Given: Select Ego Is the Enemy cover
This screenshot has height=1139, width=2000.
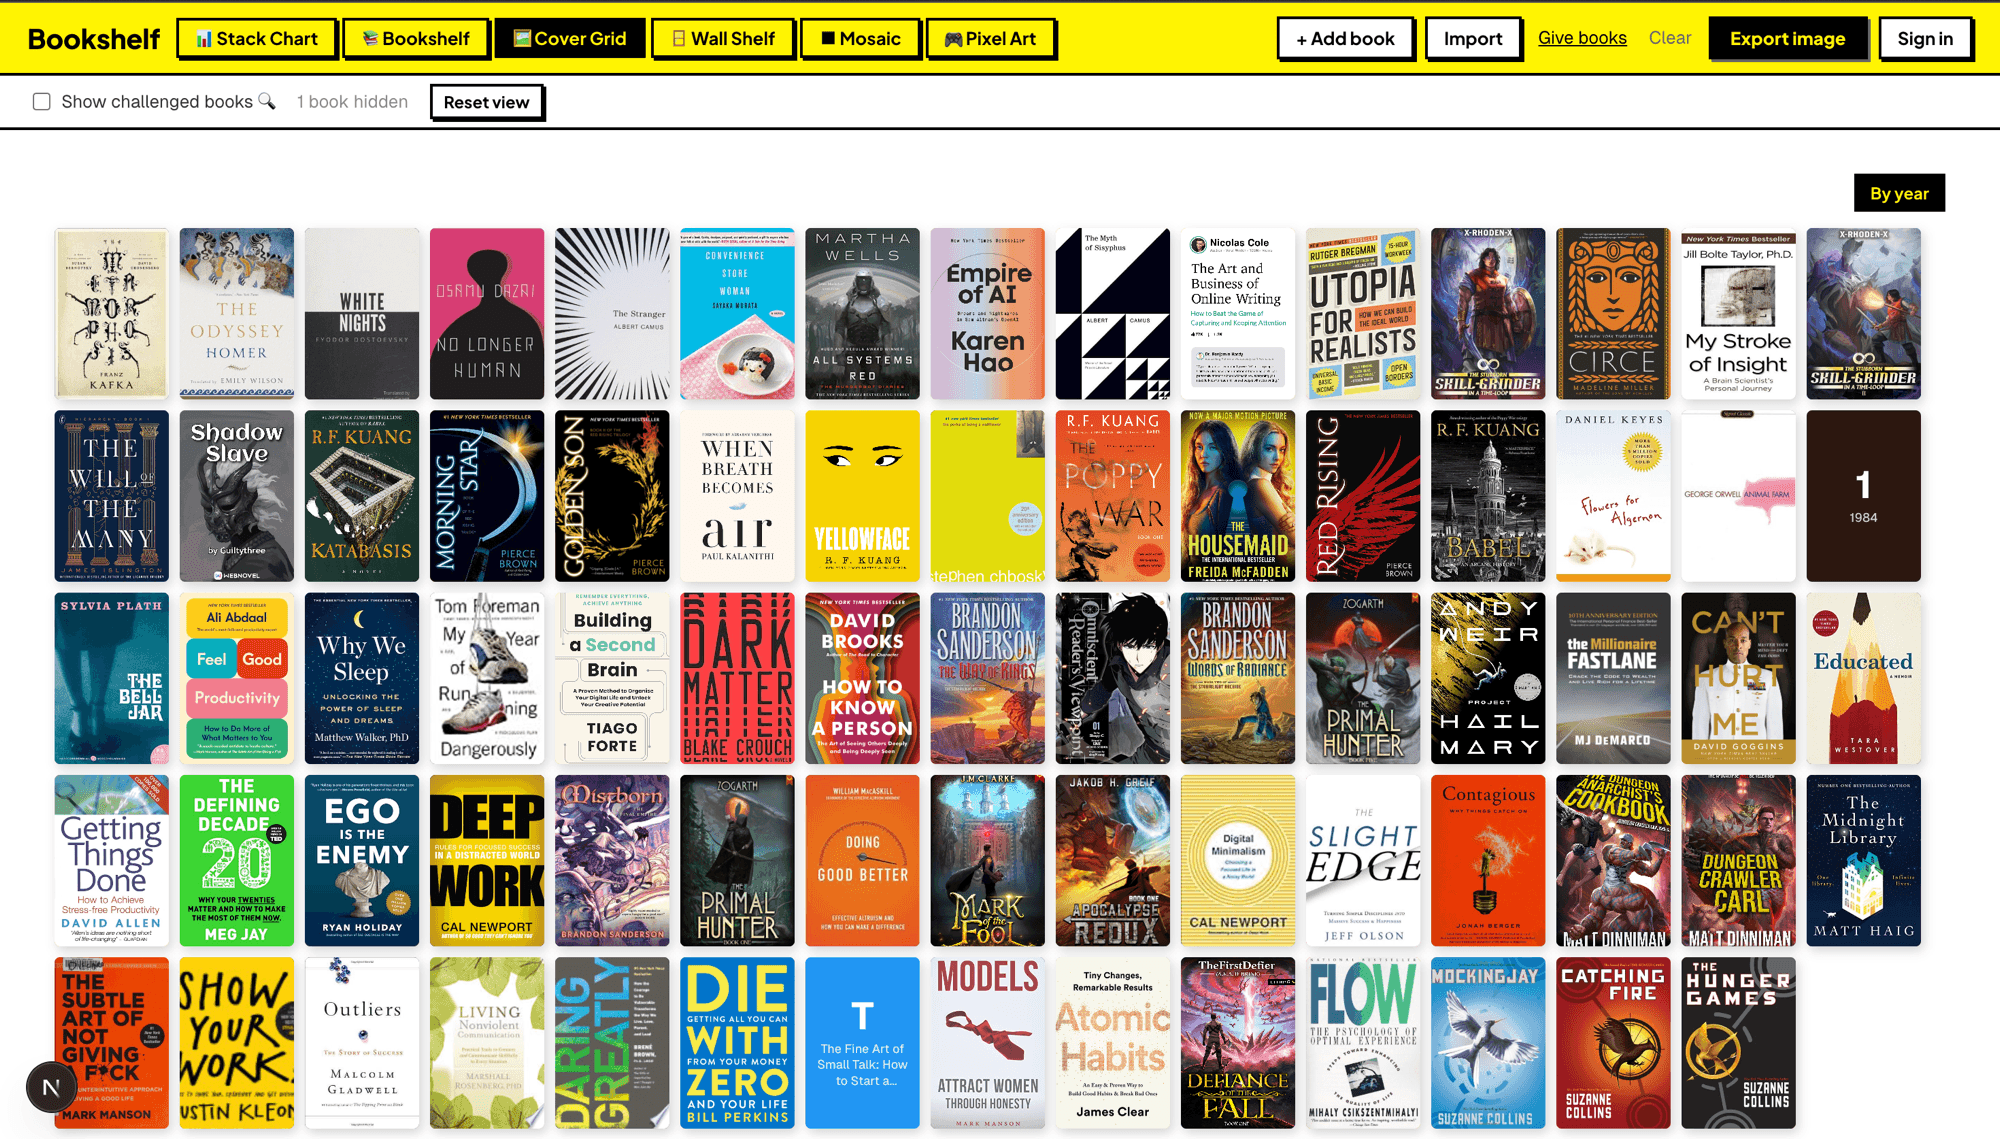Looking at the screenshot, I should click(x=362, y=861).
